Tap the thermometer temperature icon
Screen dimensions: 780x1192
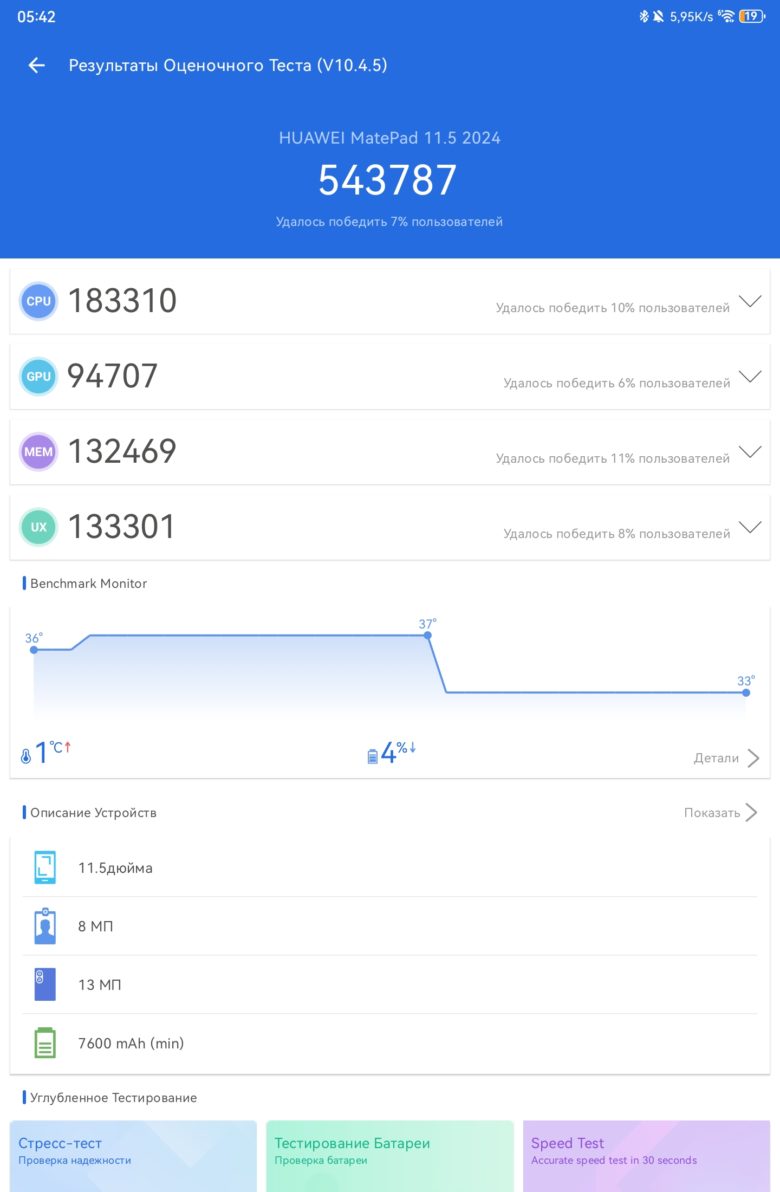pyautogui.click(x=26, y=756)
